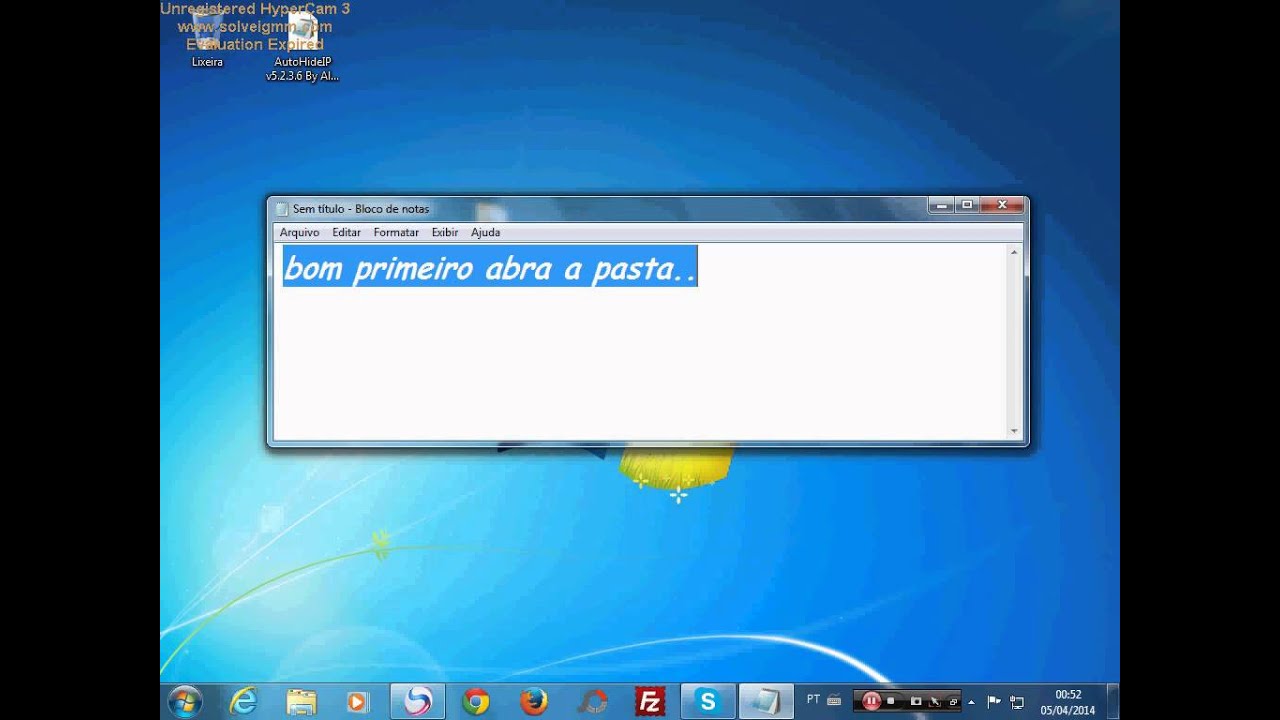
Task: Launch Firefox from the taskbar
Action: [x=534, y=702]
